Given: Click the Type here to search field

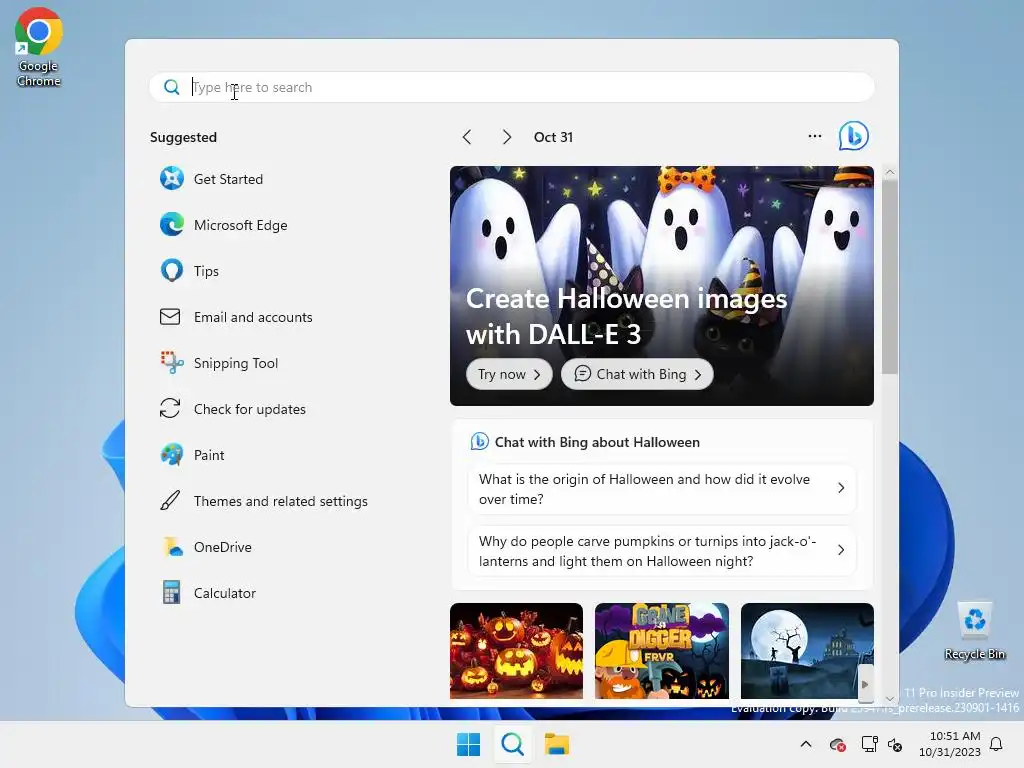Looking at the screenshot, I should coord(511,87).
